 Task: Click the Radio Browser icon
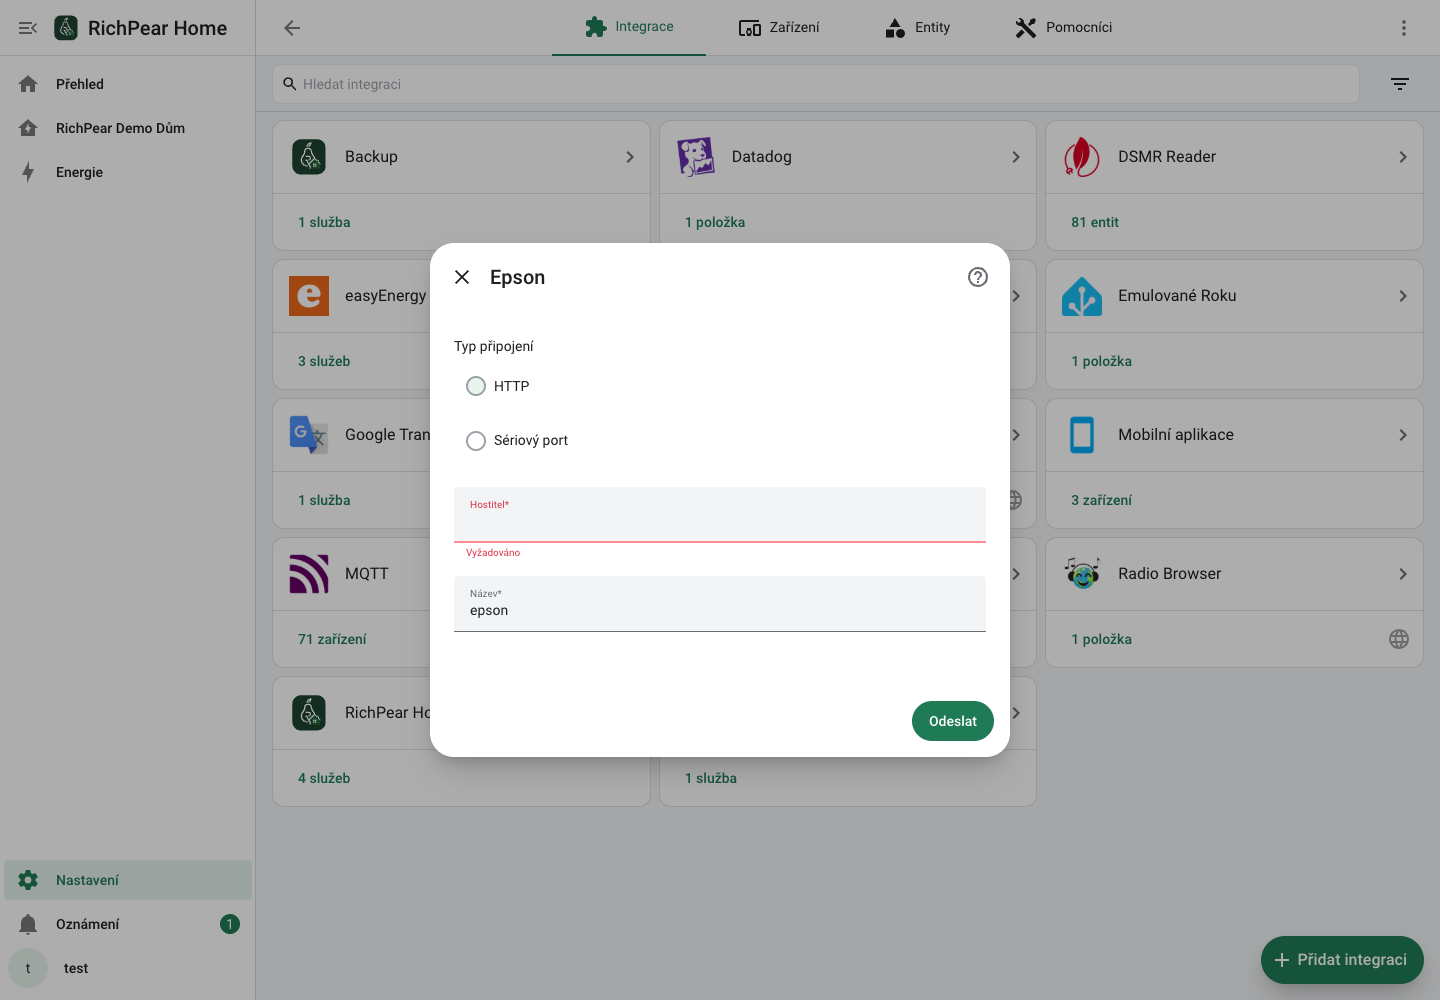point(1082,574)
